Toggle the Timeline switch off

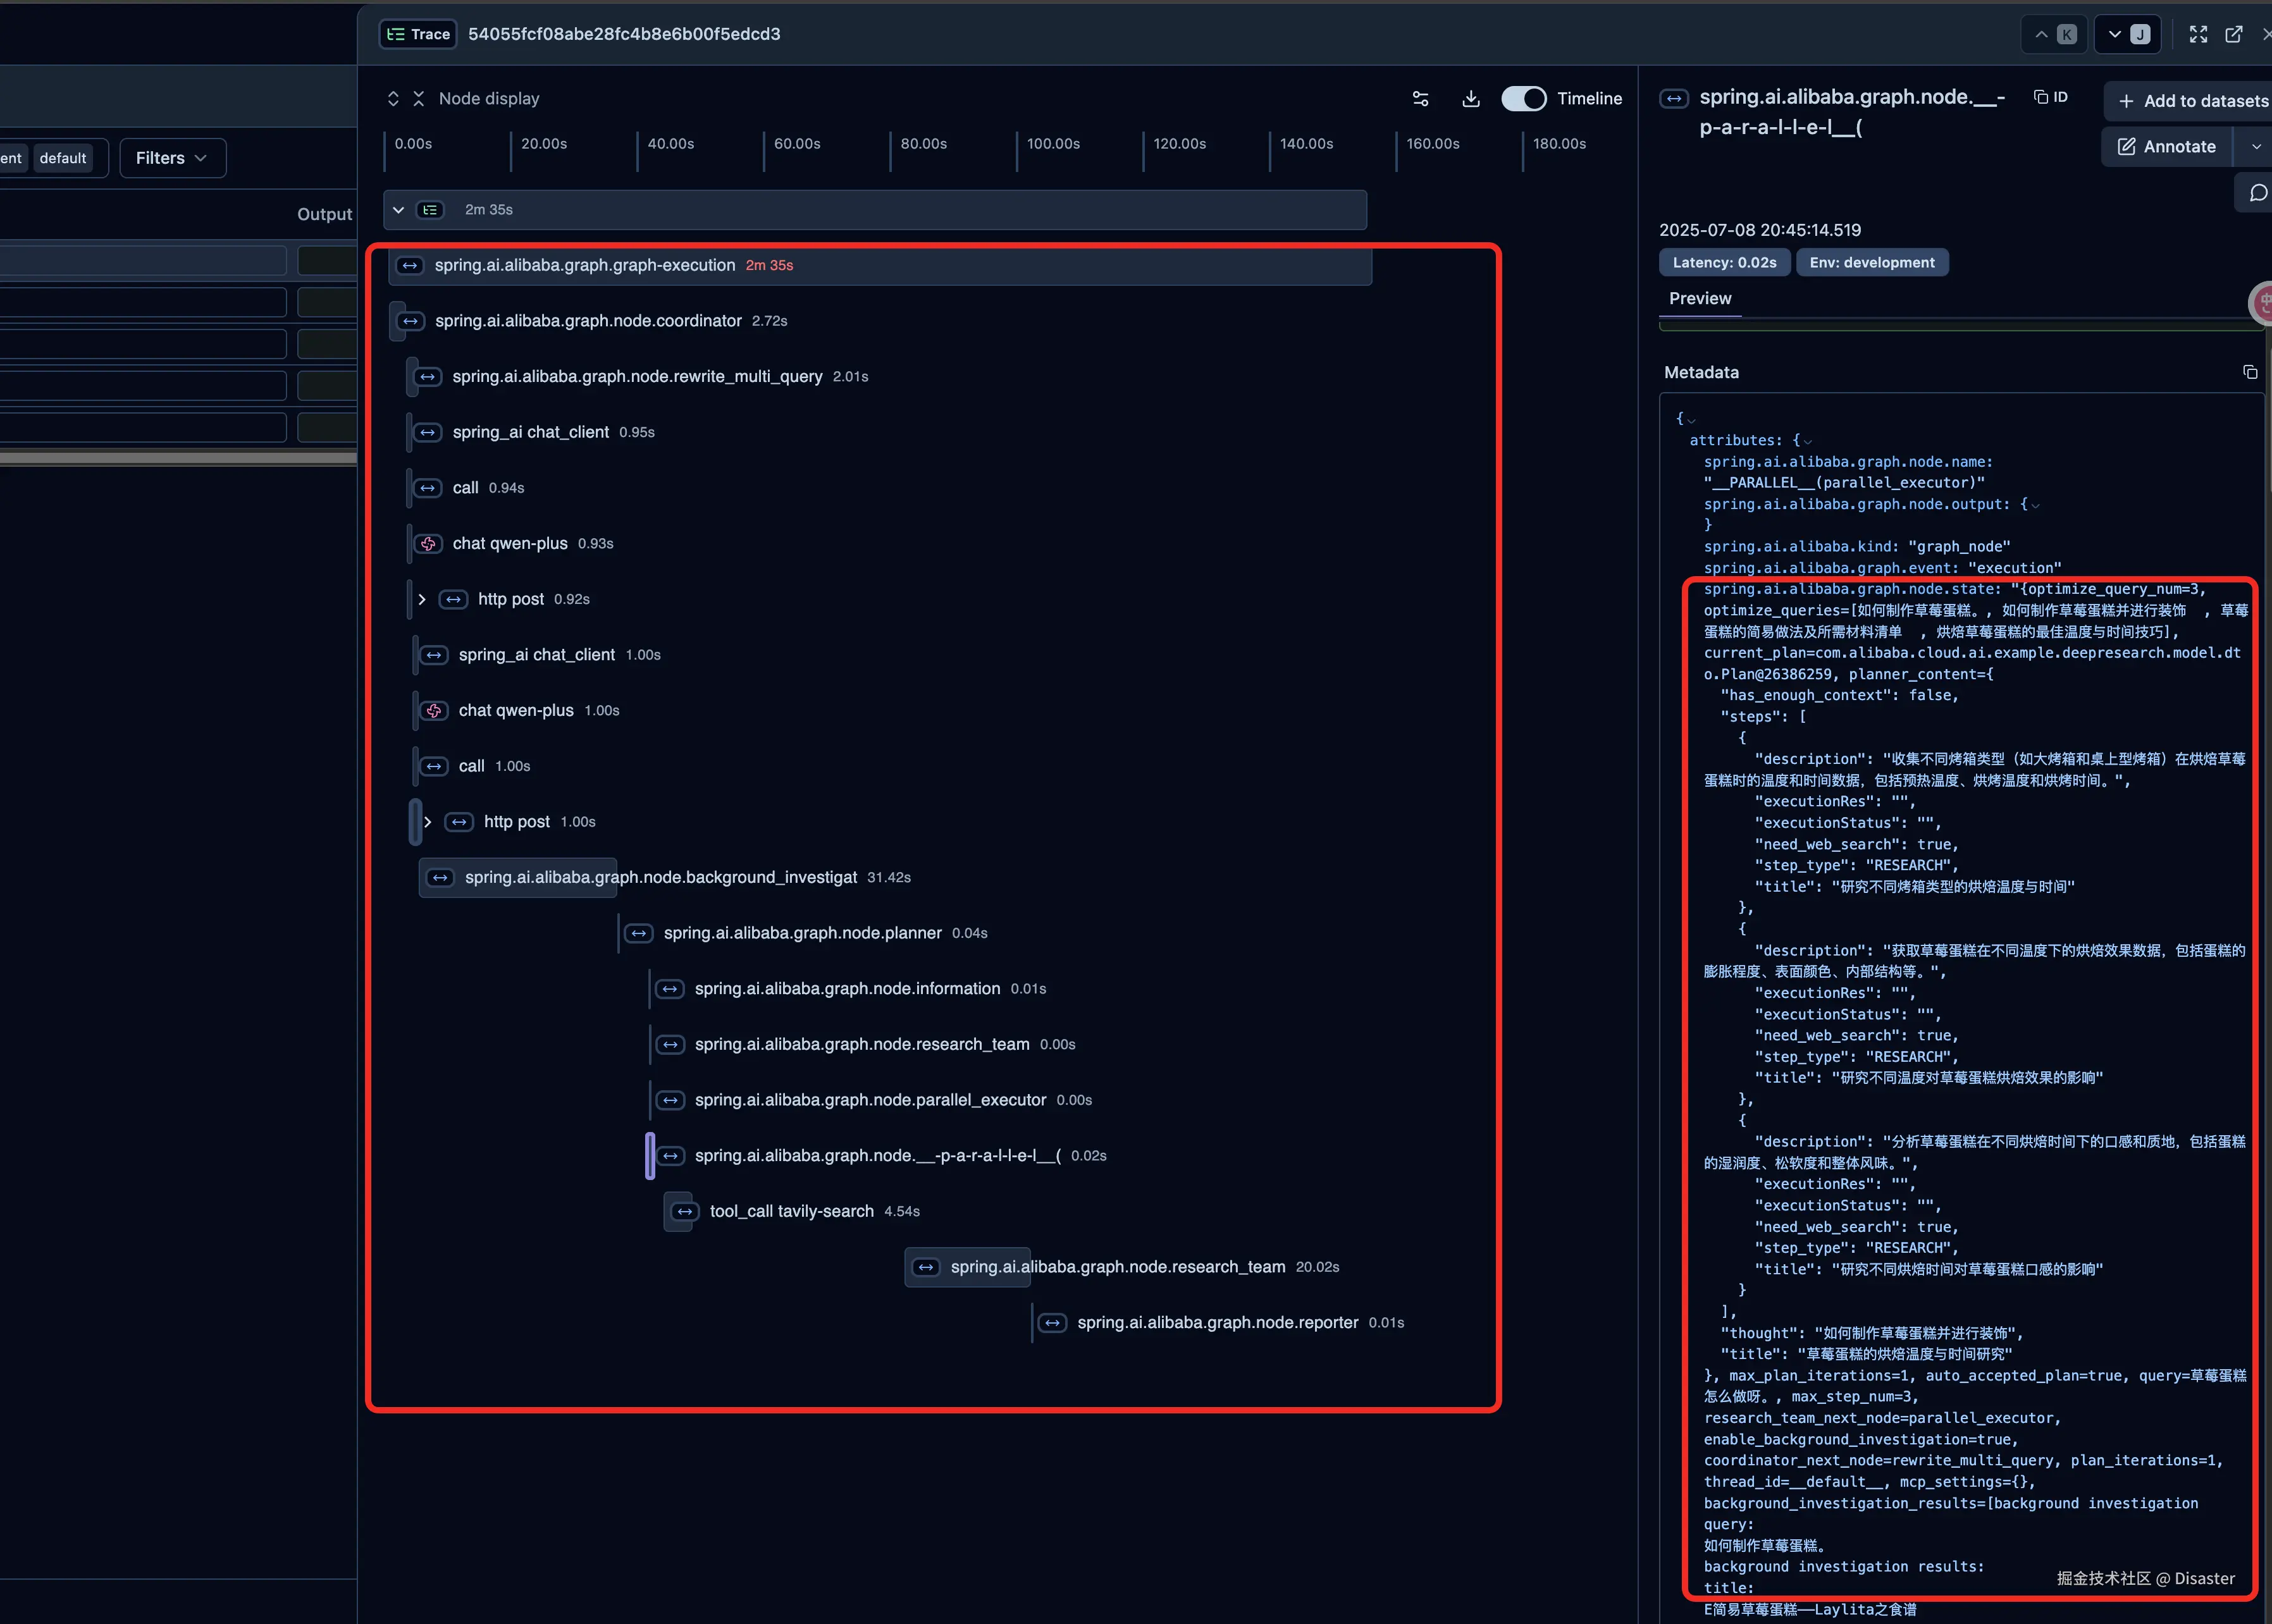coord(1523,99)
